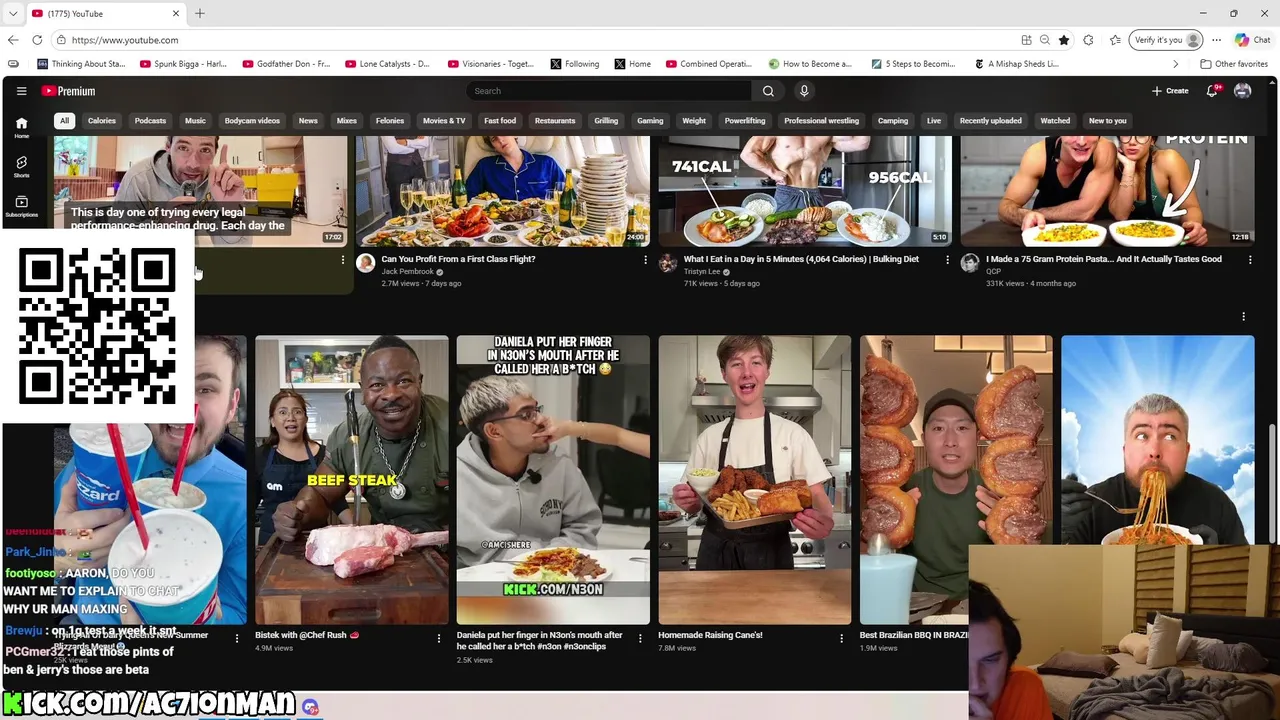The height and width of the screenshot is (720, 1280).
Task: Open the YouTube guide hamburger menu
Action: (21, 91)
